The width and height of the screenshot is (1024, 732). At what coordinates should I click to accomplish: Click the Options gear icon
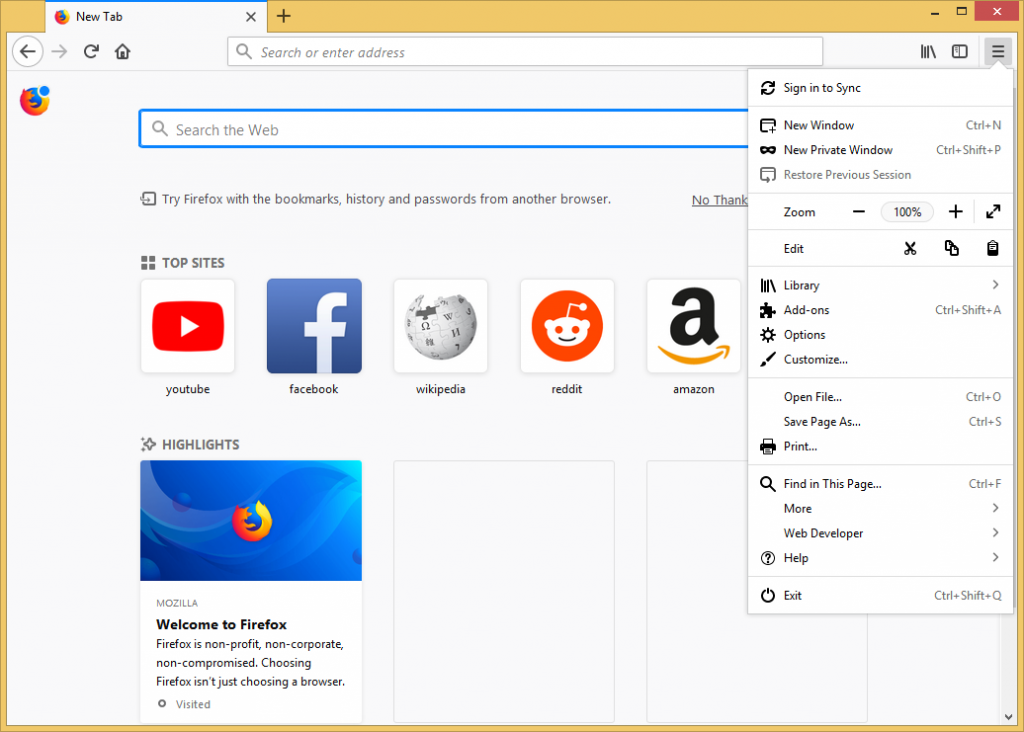pos(768,335)
